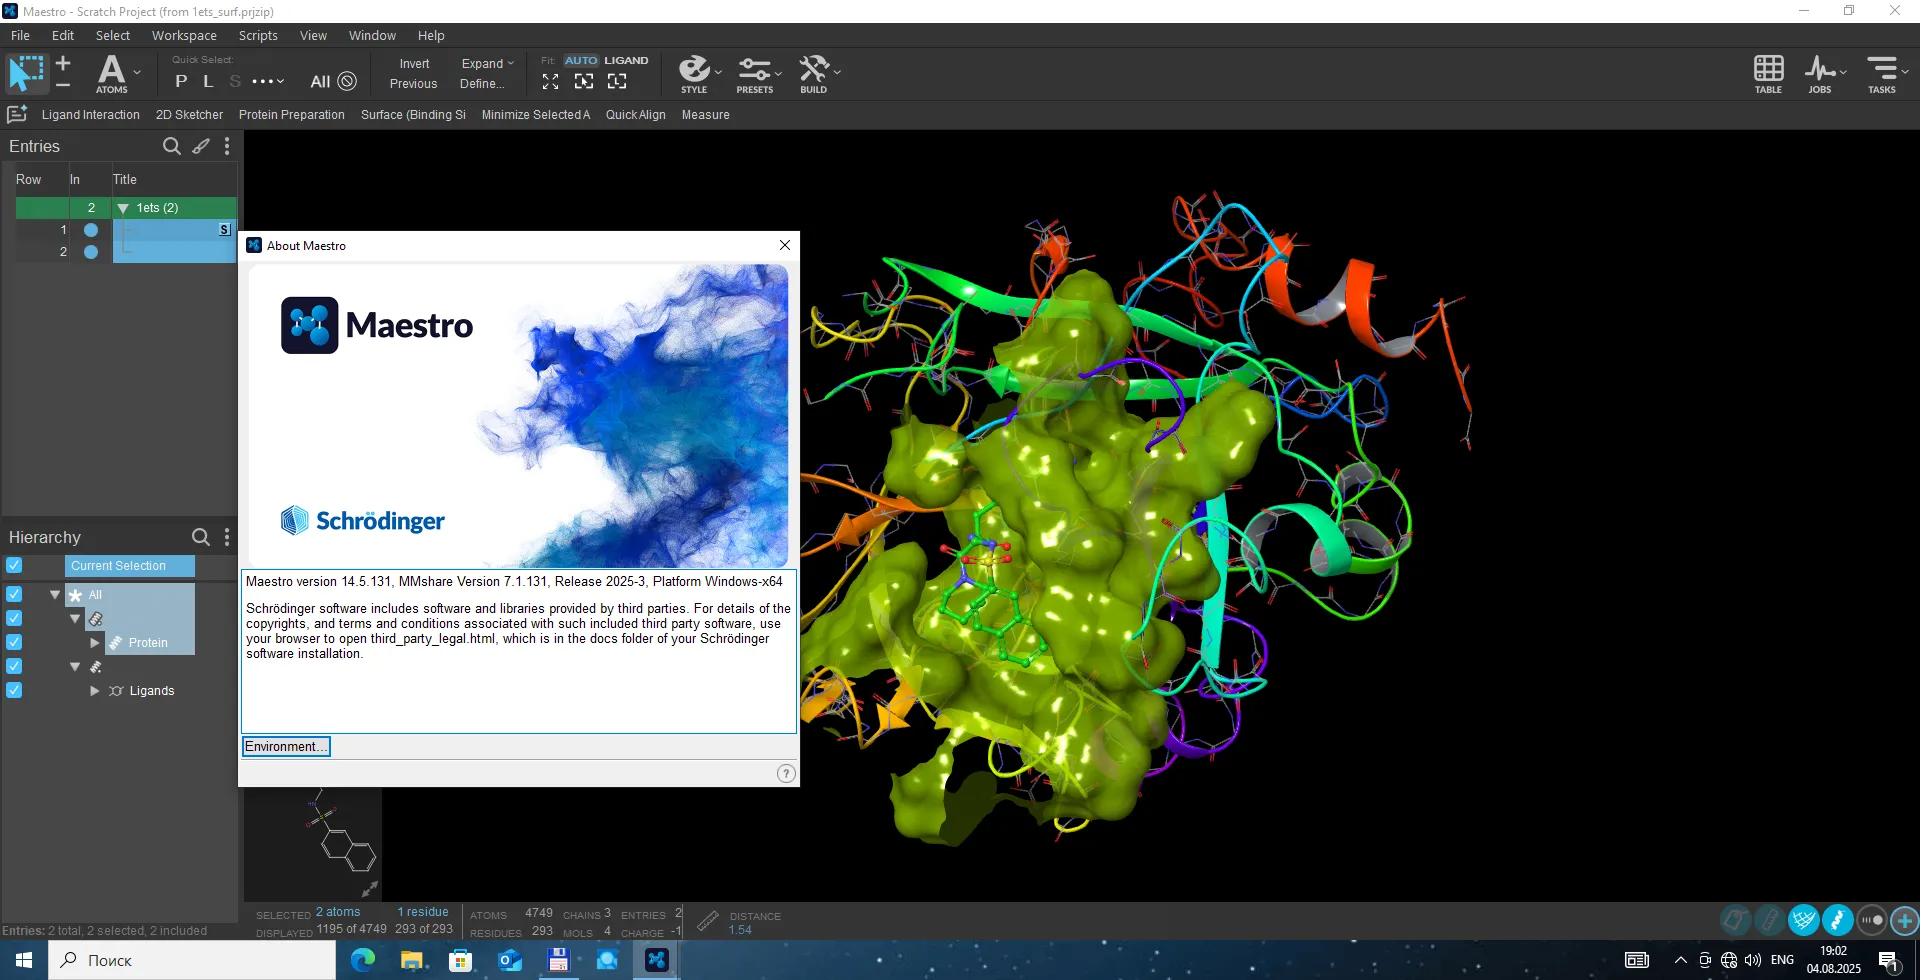Image resolution: width=1920 pixels, height=980 pixels.
Task: Collapse the All node in Hierarchy
Action: [55, 594]
